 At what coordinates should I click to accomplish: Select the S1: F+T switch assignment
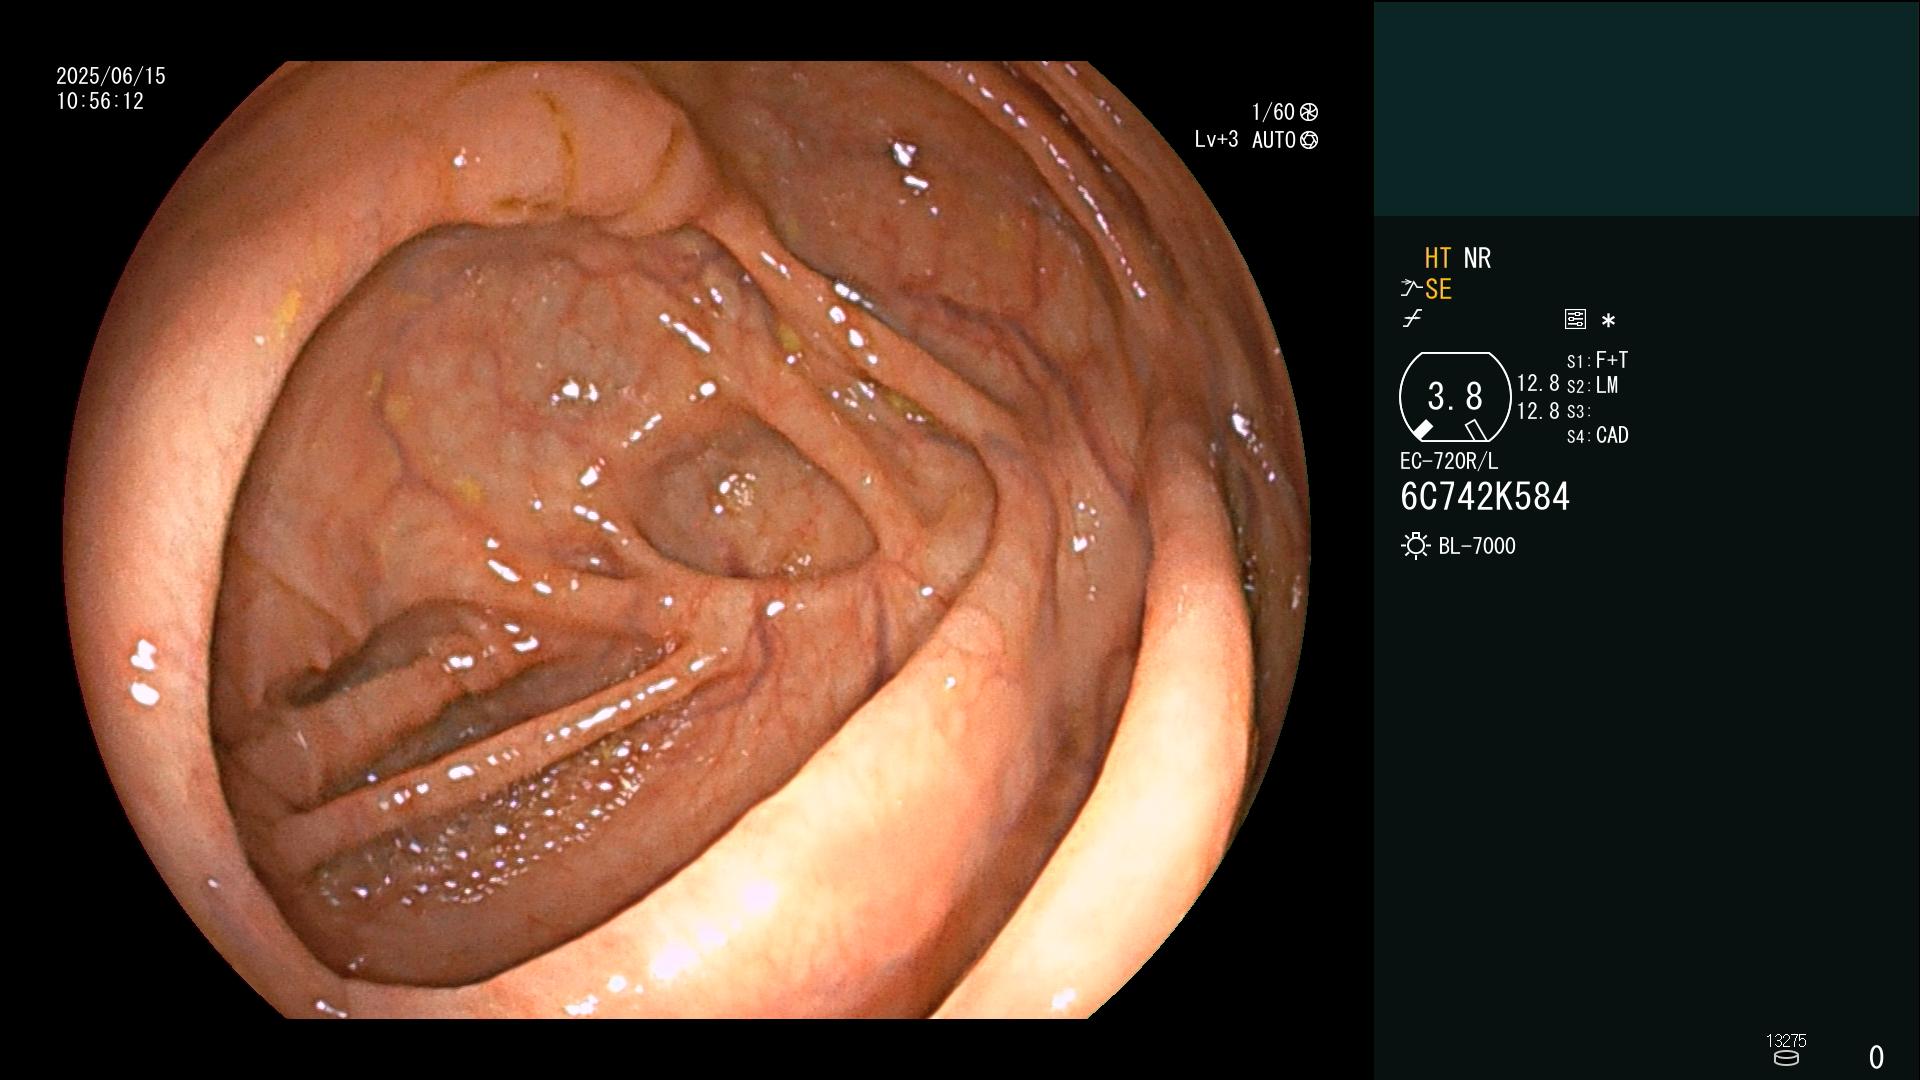(x=1597, y=360)
